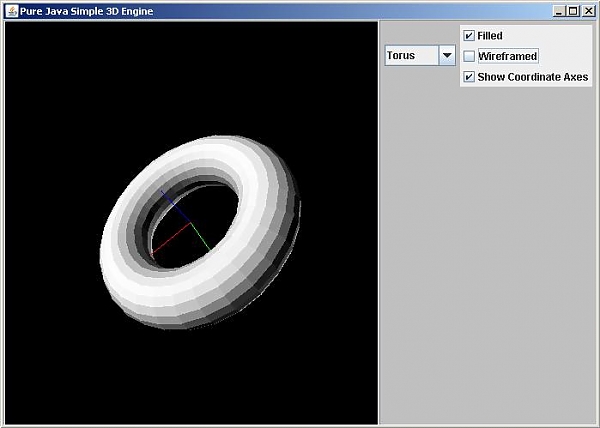
Task: Click the Java icon in the title bar
Action: (11, 11)
